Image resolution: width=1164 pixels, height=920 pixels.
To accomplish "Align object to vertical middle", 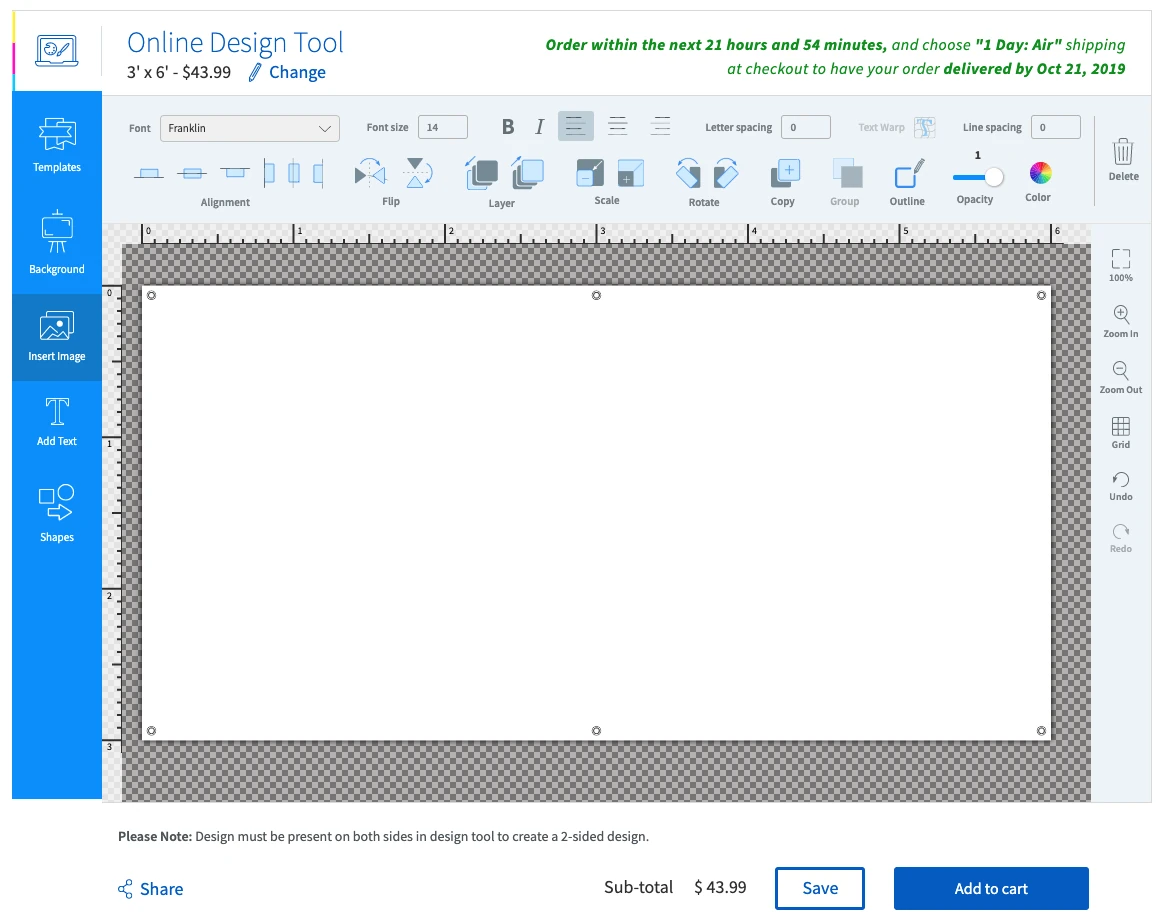I will 192,174.
